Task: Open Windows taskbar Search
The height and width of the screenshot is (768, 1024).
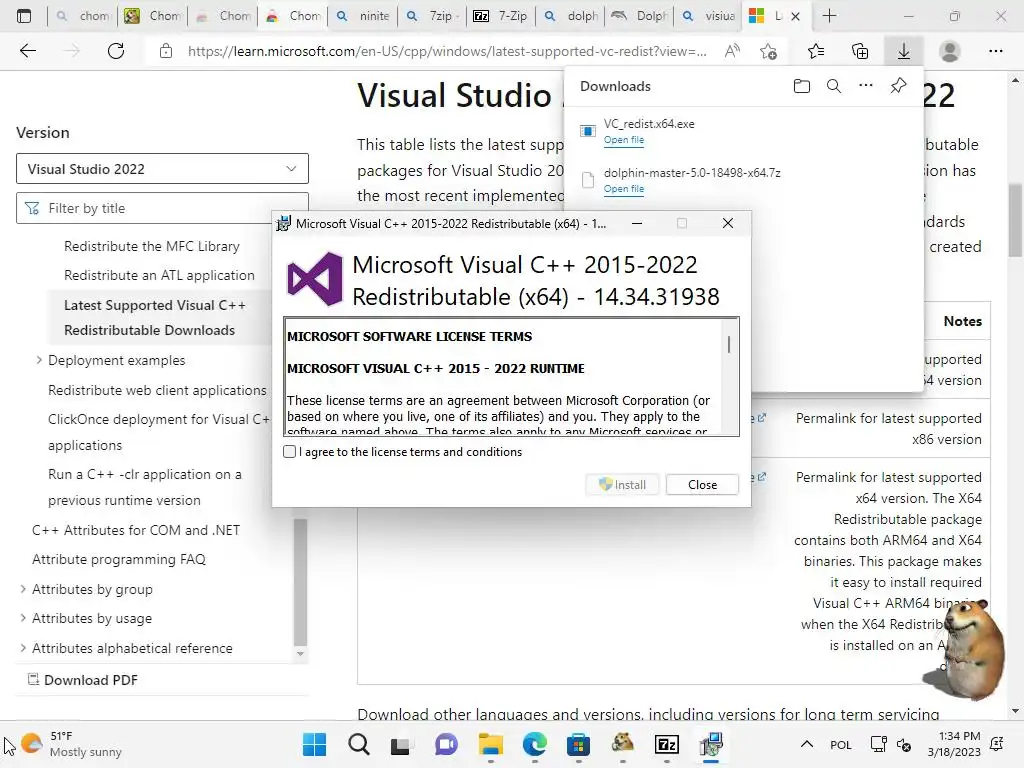Action: click(x=359, y=744)
